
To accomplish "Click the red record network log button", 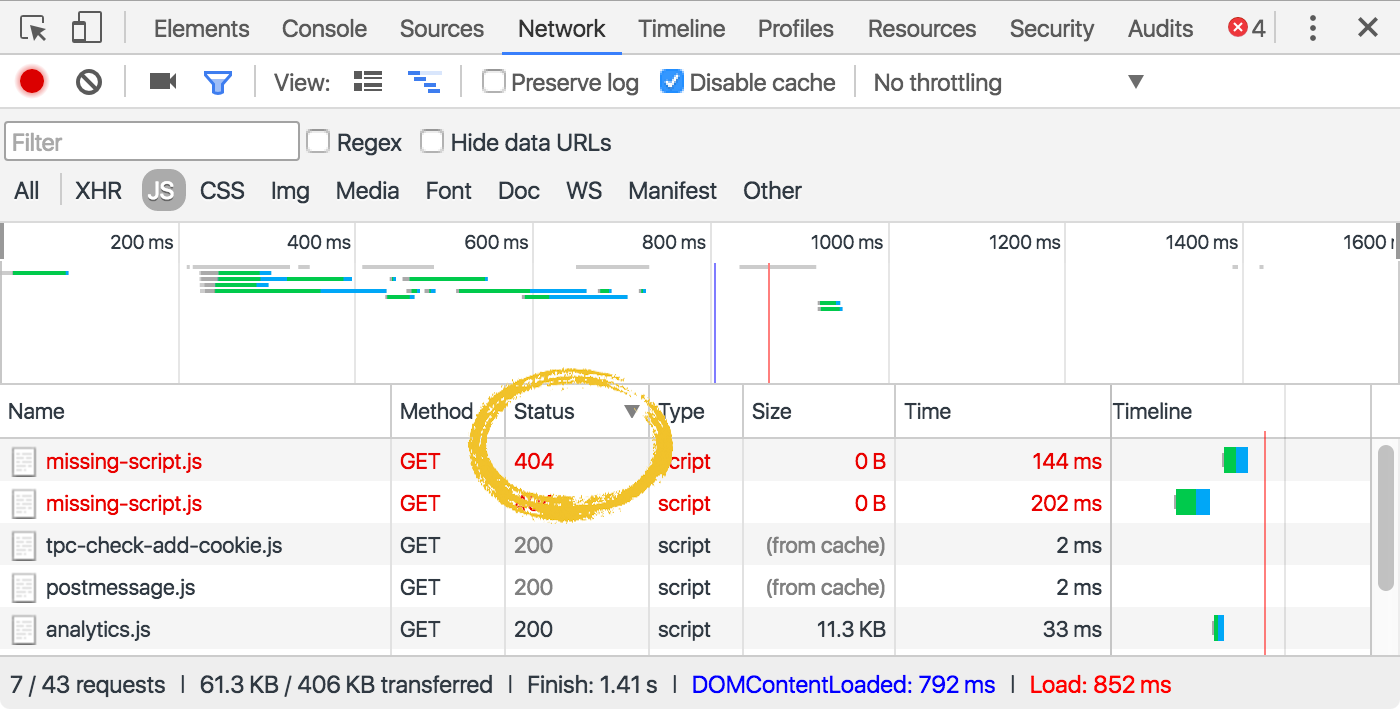I will tap(31, 82).
